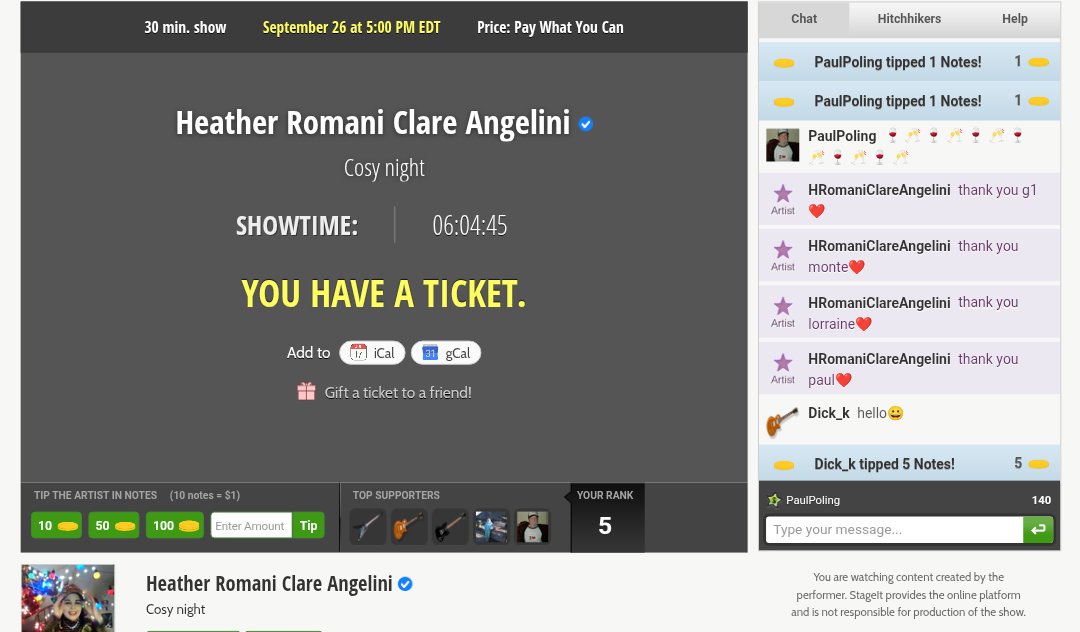Click Dick_k username in chat
This screenshot has width=1080, height=632.
829,413
